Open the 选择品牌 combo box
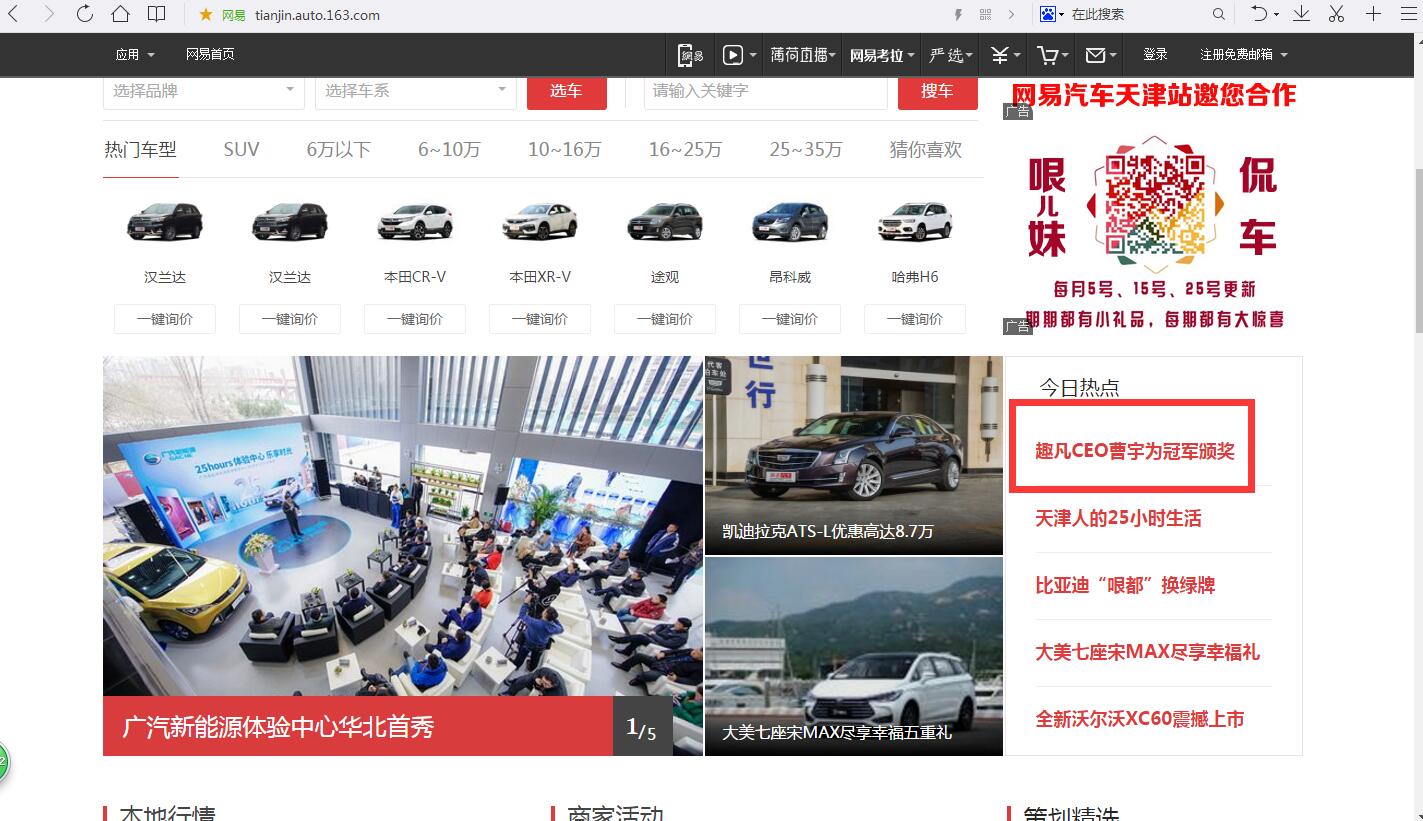 pos(204,91)
